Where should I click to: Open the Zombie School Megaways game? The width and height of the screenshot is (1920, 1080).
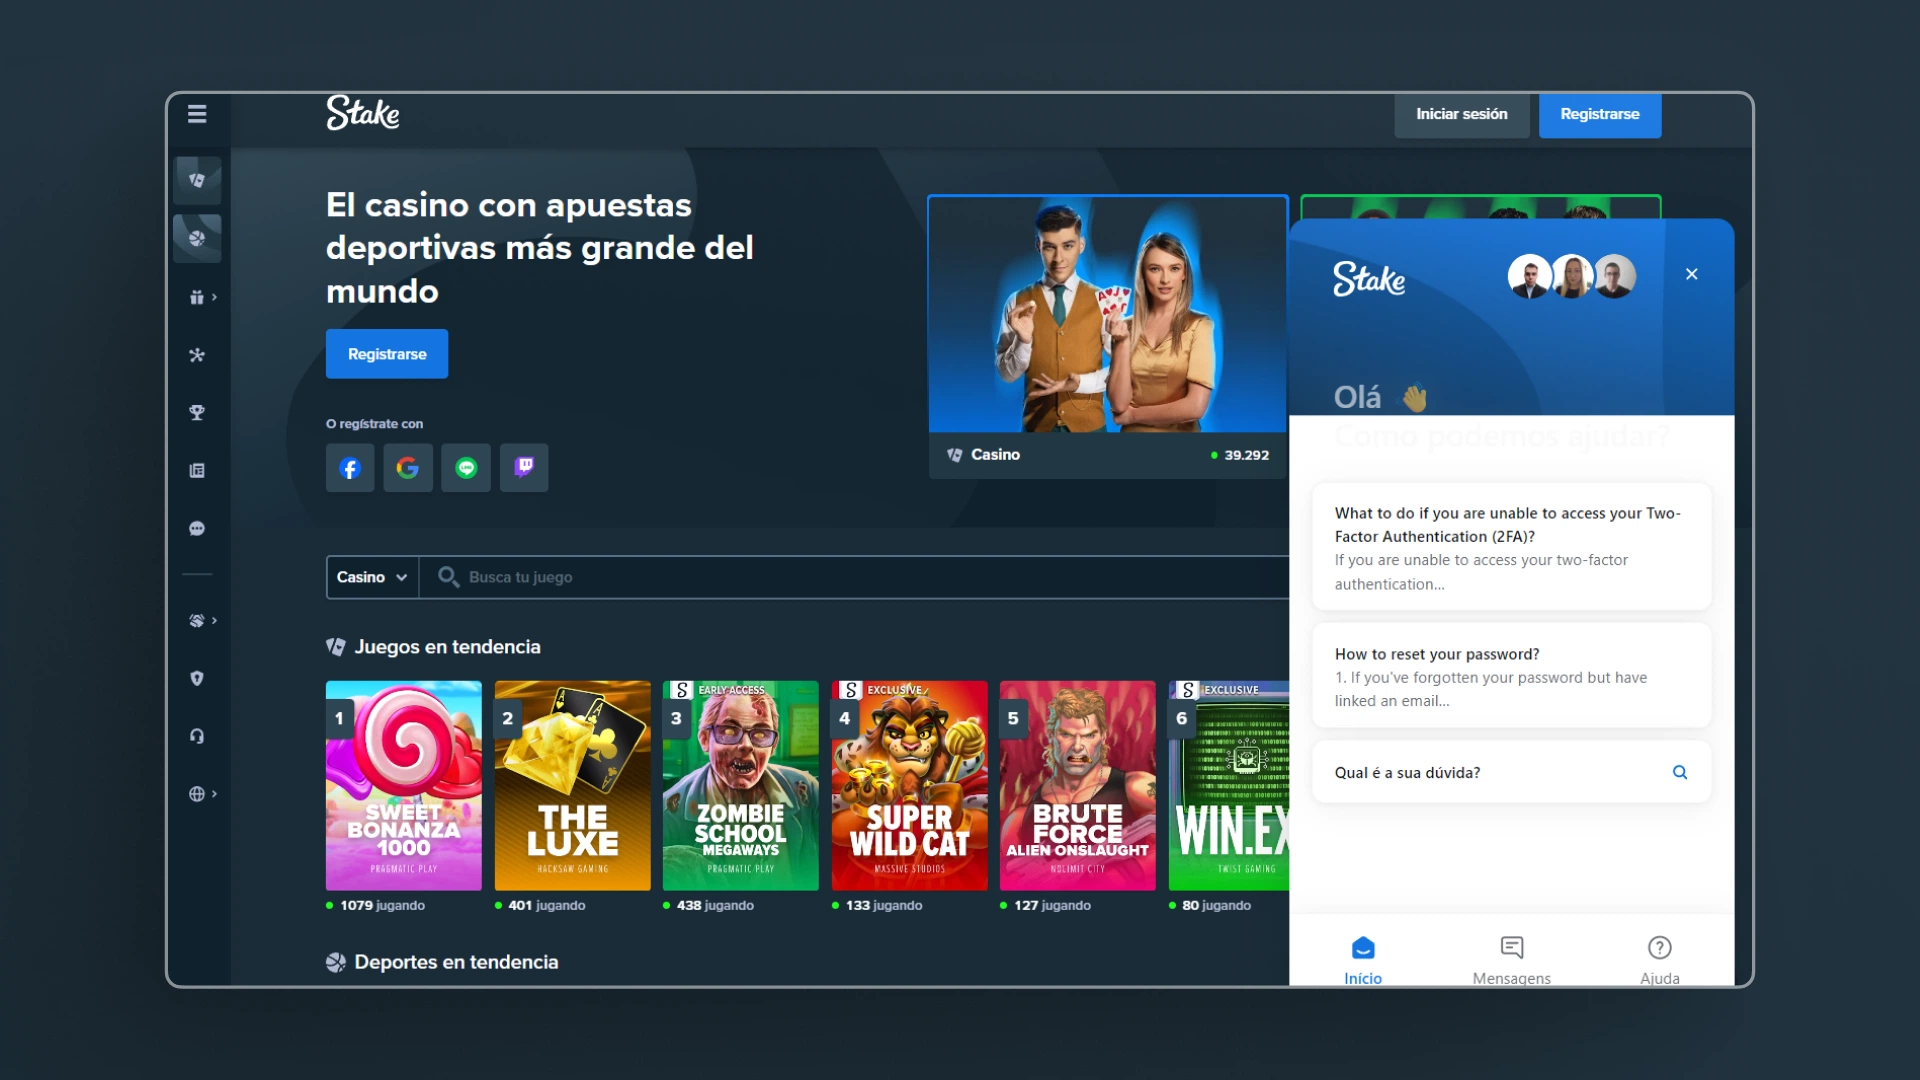pos(741,786)
